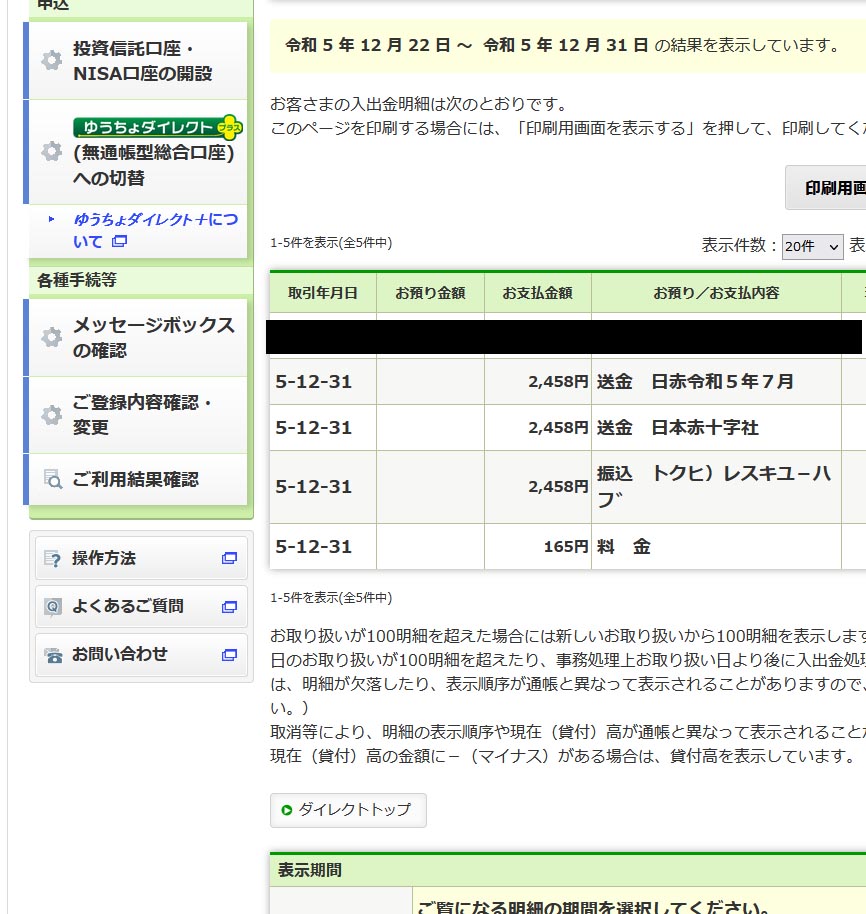Screen dimensions: 866x914
Task: Click the external link icon beside ゆうちょダイレクト＋について
Action: point(120,241)
